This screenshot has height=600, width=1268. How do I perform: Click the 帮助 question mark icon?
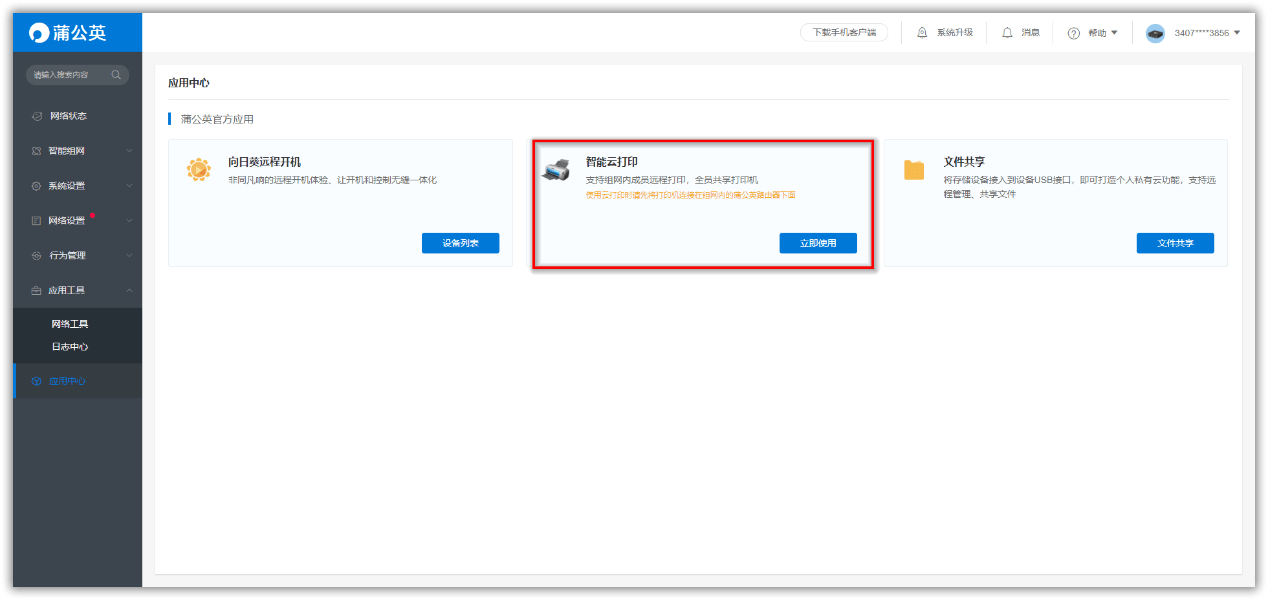(1074, 33)
